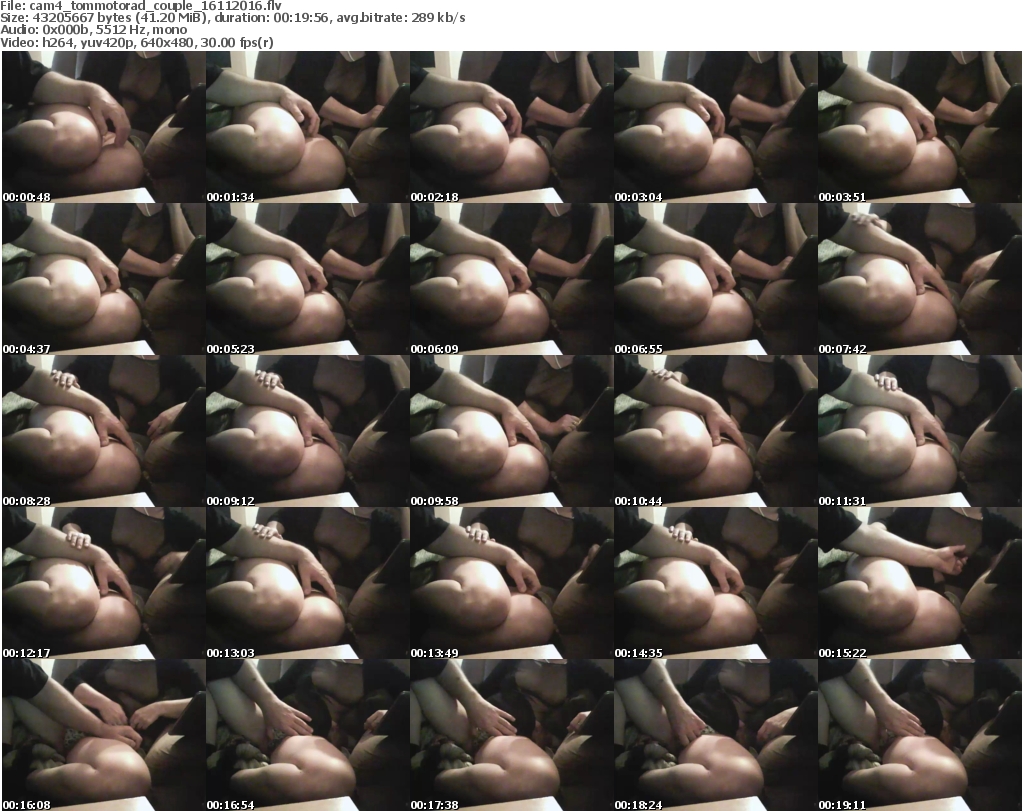Choose the thumbnail stamped 00:10:44

tap(715, 431)
